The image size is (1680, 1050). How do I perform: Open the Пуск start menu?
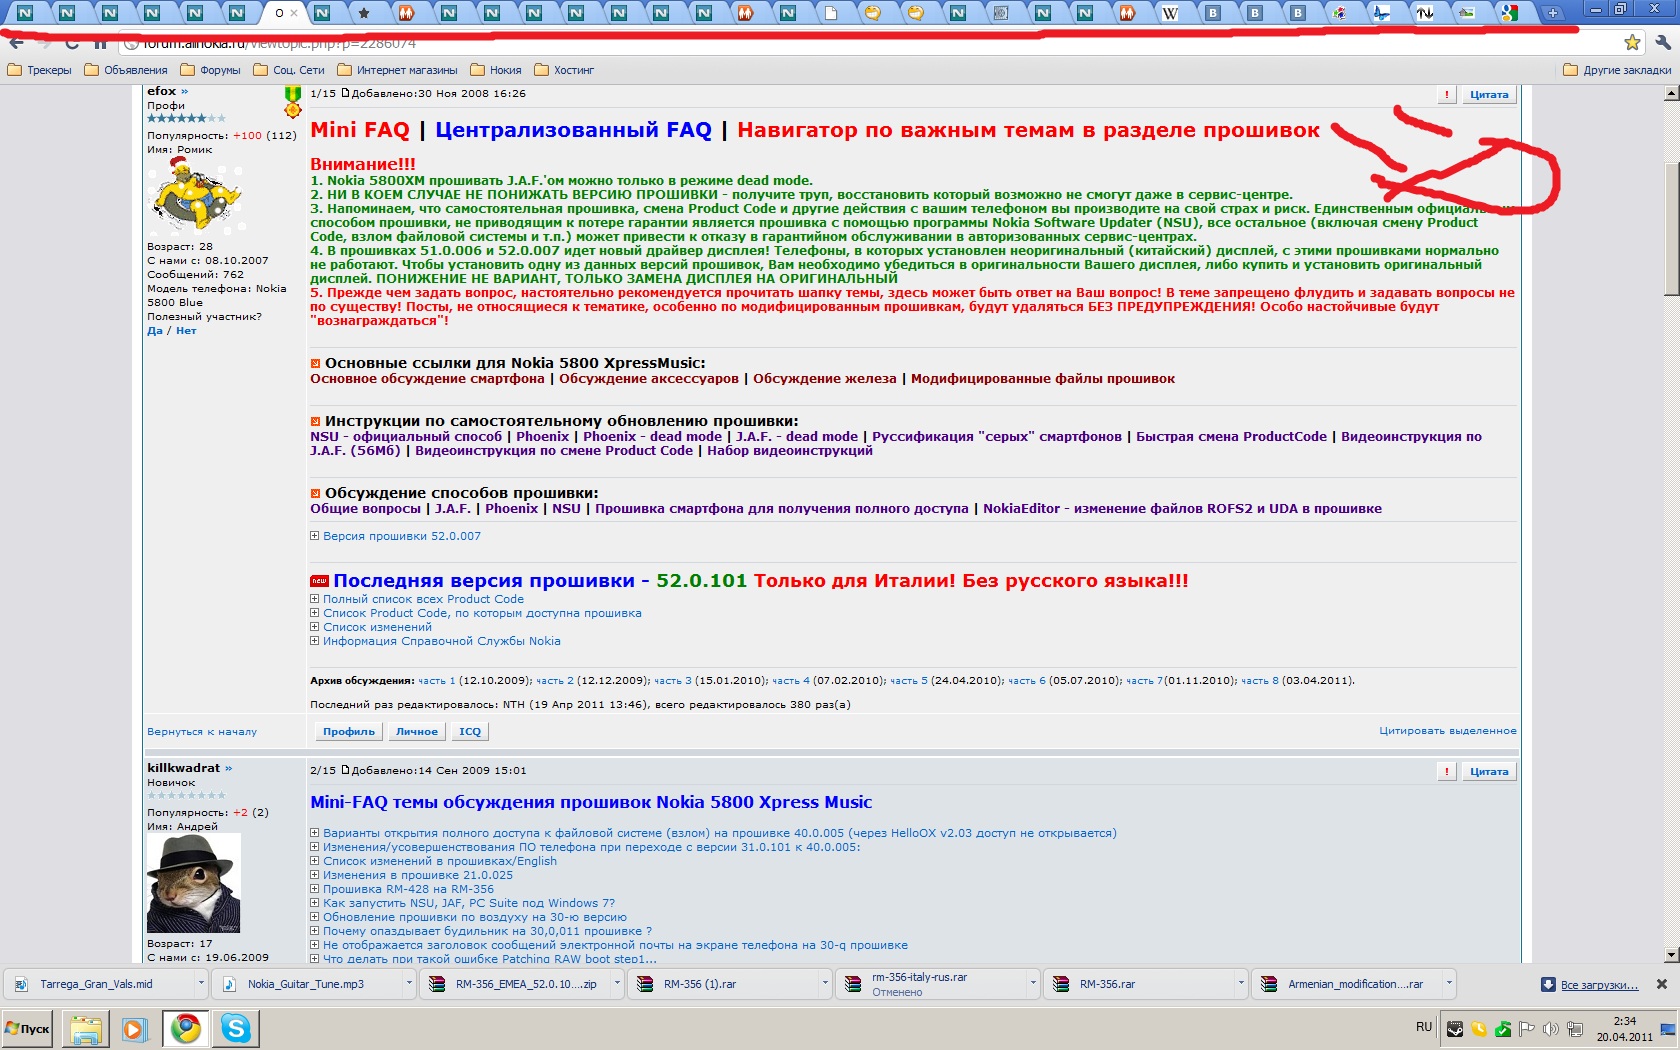coord(28,1028)
